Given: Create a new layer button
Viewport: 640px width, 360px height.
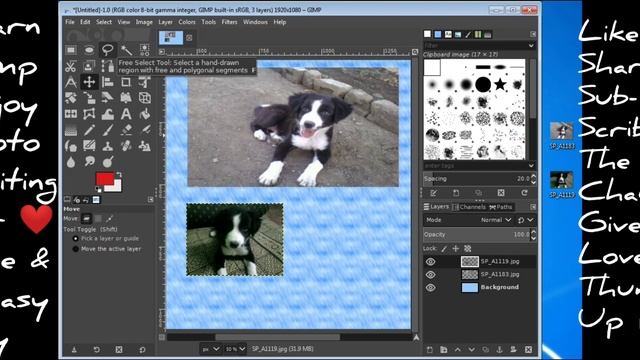Looking at the screenshot, I should [x=429, y=350].
